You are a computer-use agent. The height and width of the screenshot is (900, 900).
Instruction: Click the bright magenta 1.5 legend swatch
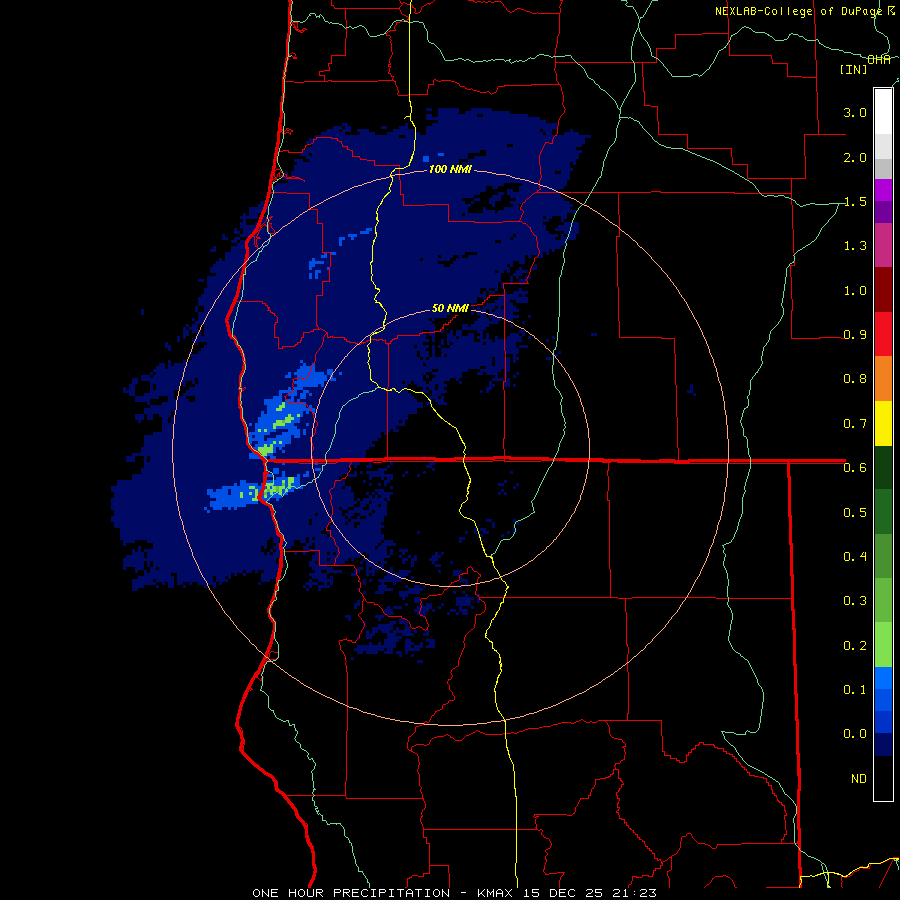tap(883, 190)
